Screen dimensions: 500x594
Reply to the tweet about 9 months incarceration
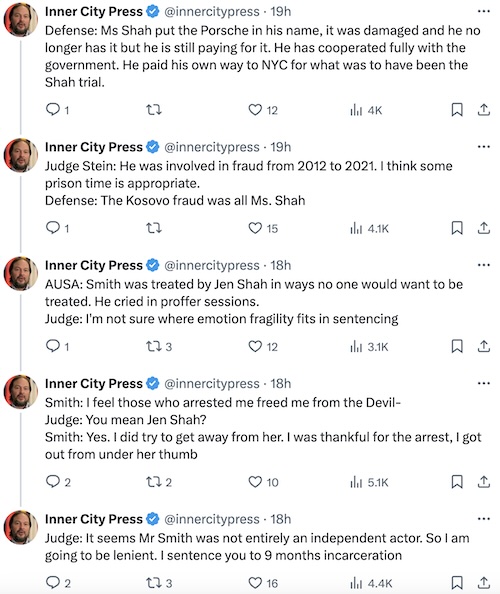tap(58, 583)
